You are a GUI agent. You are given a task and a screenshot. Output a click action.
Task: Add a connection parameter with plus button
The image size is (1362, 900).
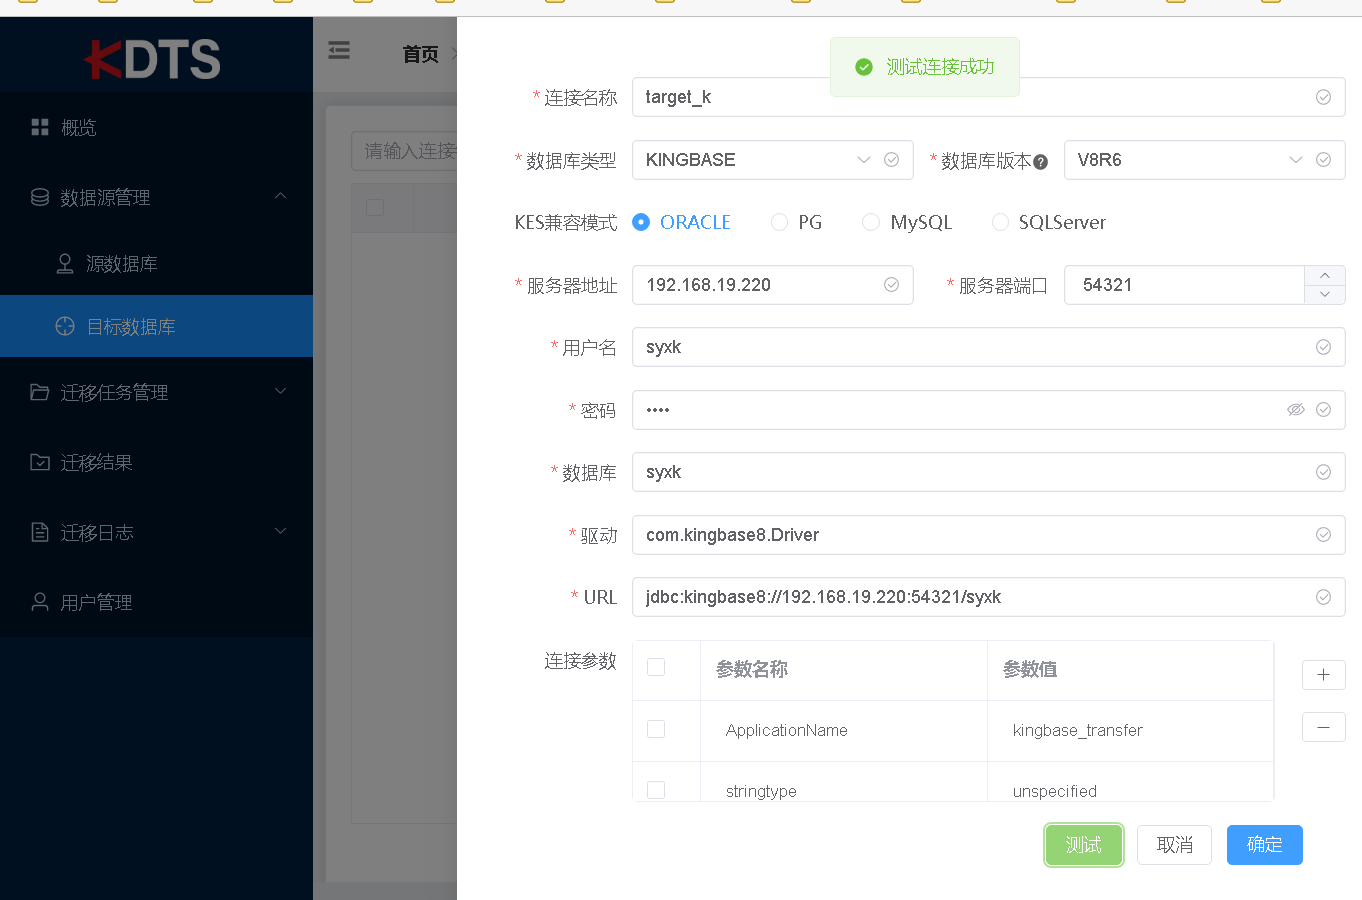coord(1324,675)
